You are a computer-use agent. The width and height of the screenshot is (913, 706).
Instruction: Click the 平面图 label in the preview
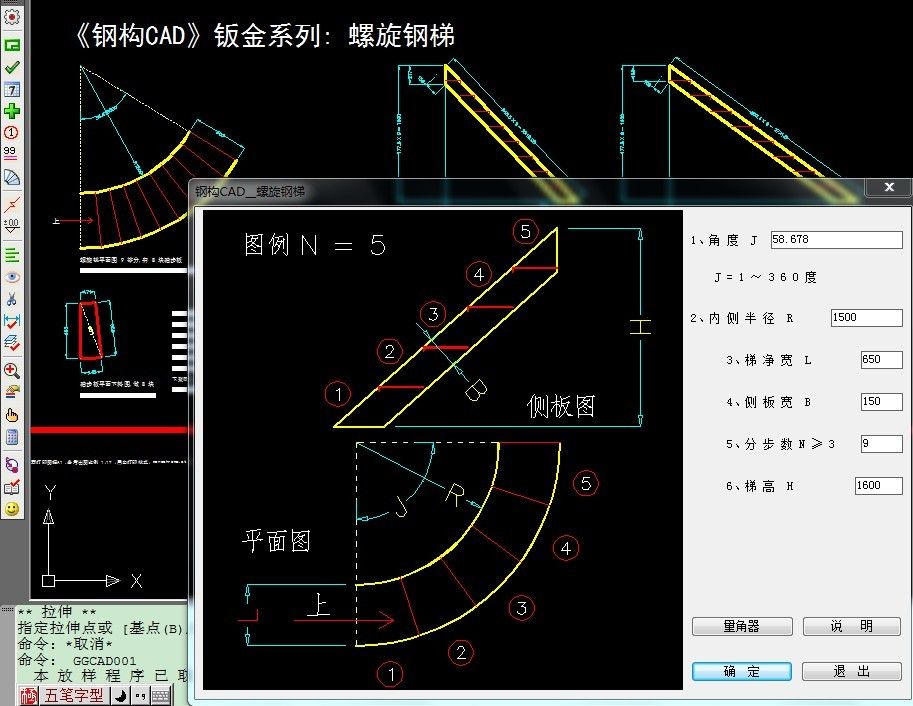point(276,541)
